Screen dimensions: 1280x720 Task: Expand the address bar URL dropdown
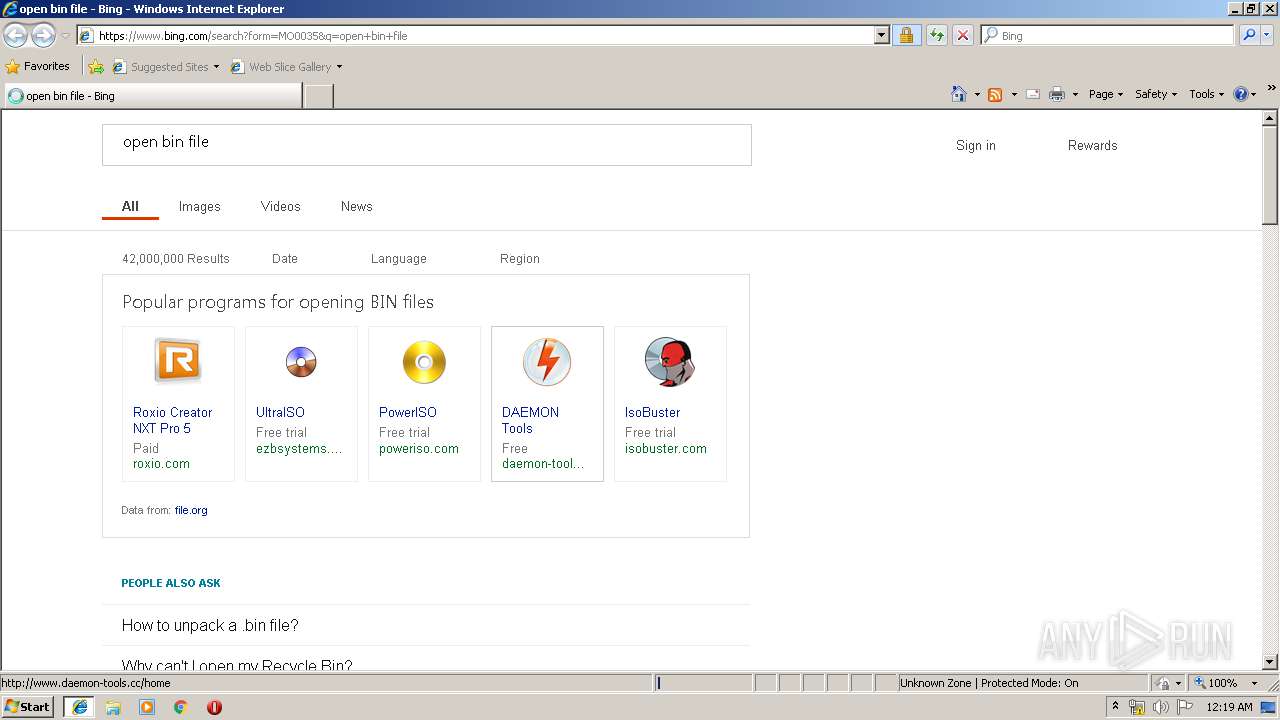881,35
